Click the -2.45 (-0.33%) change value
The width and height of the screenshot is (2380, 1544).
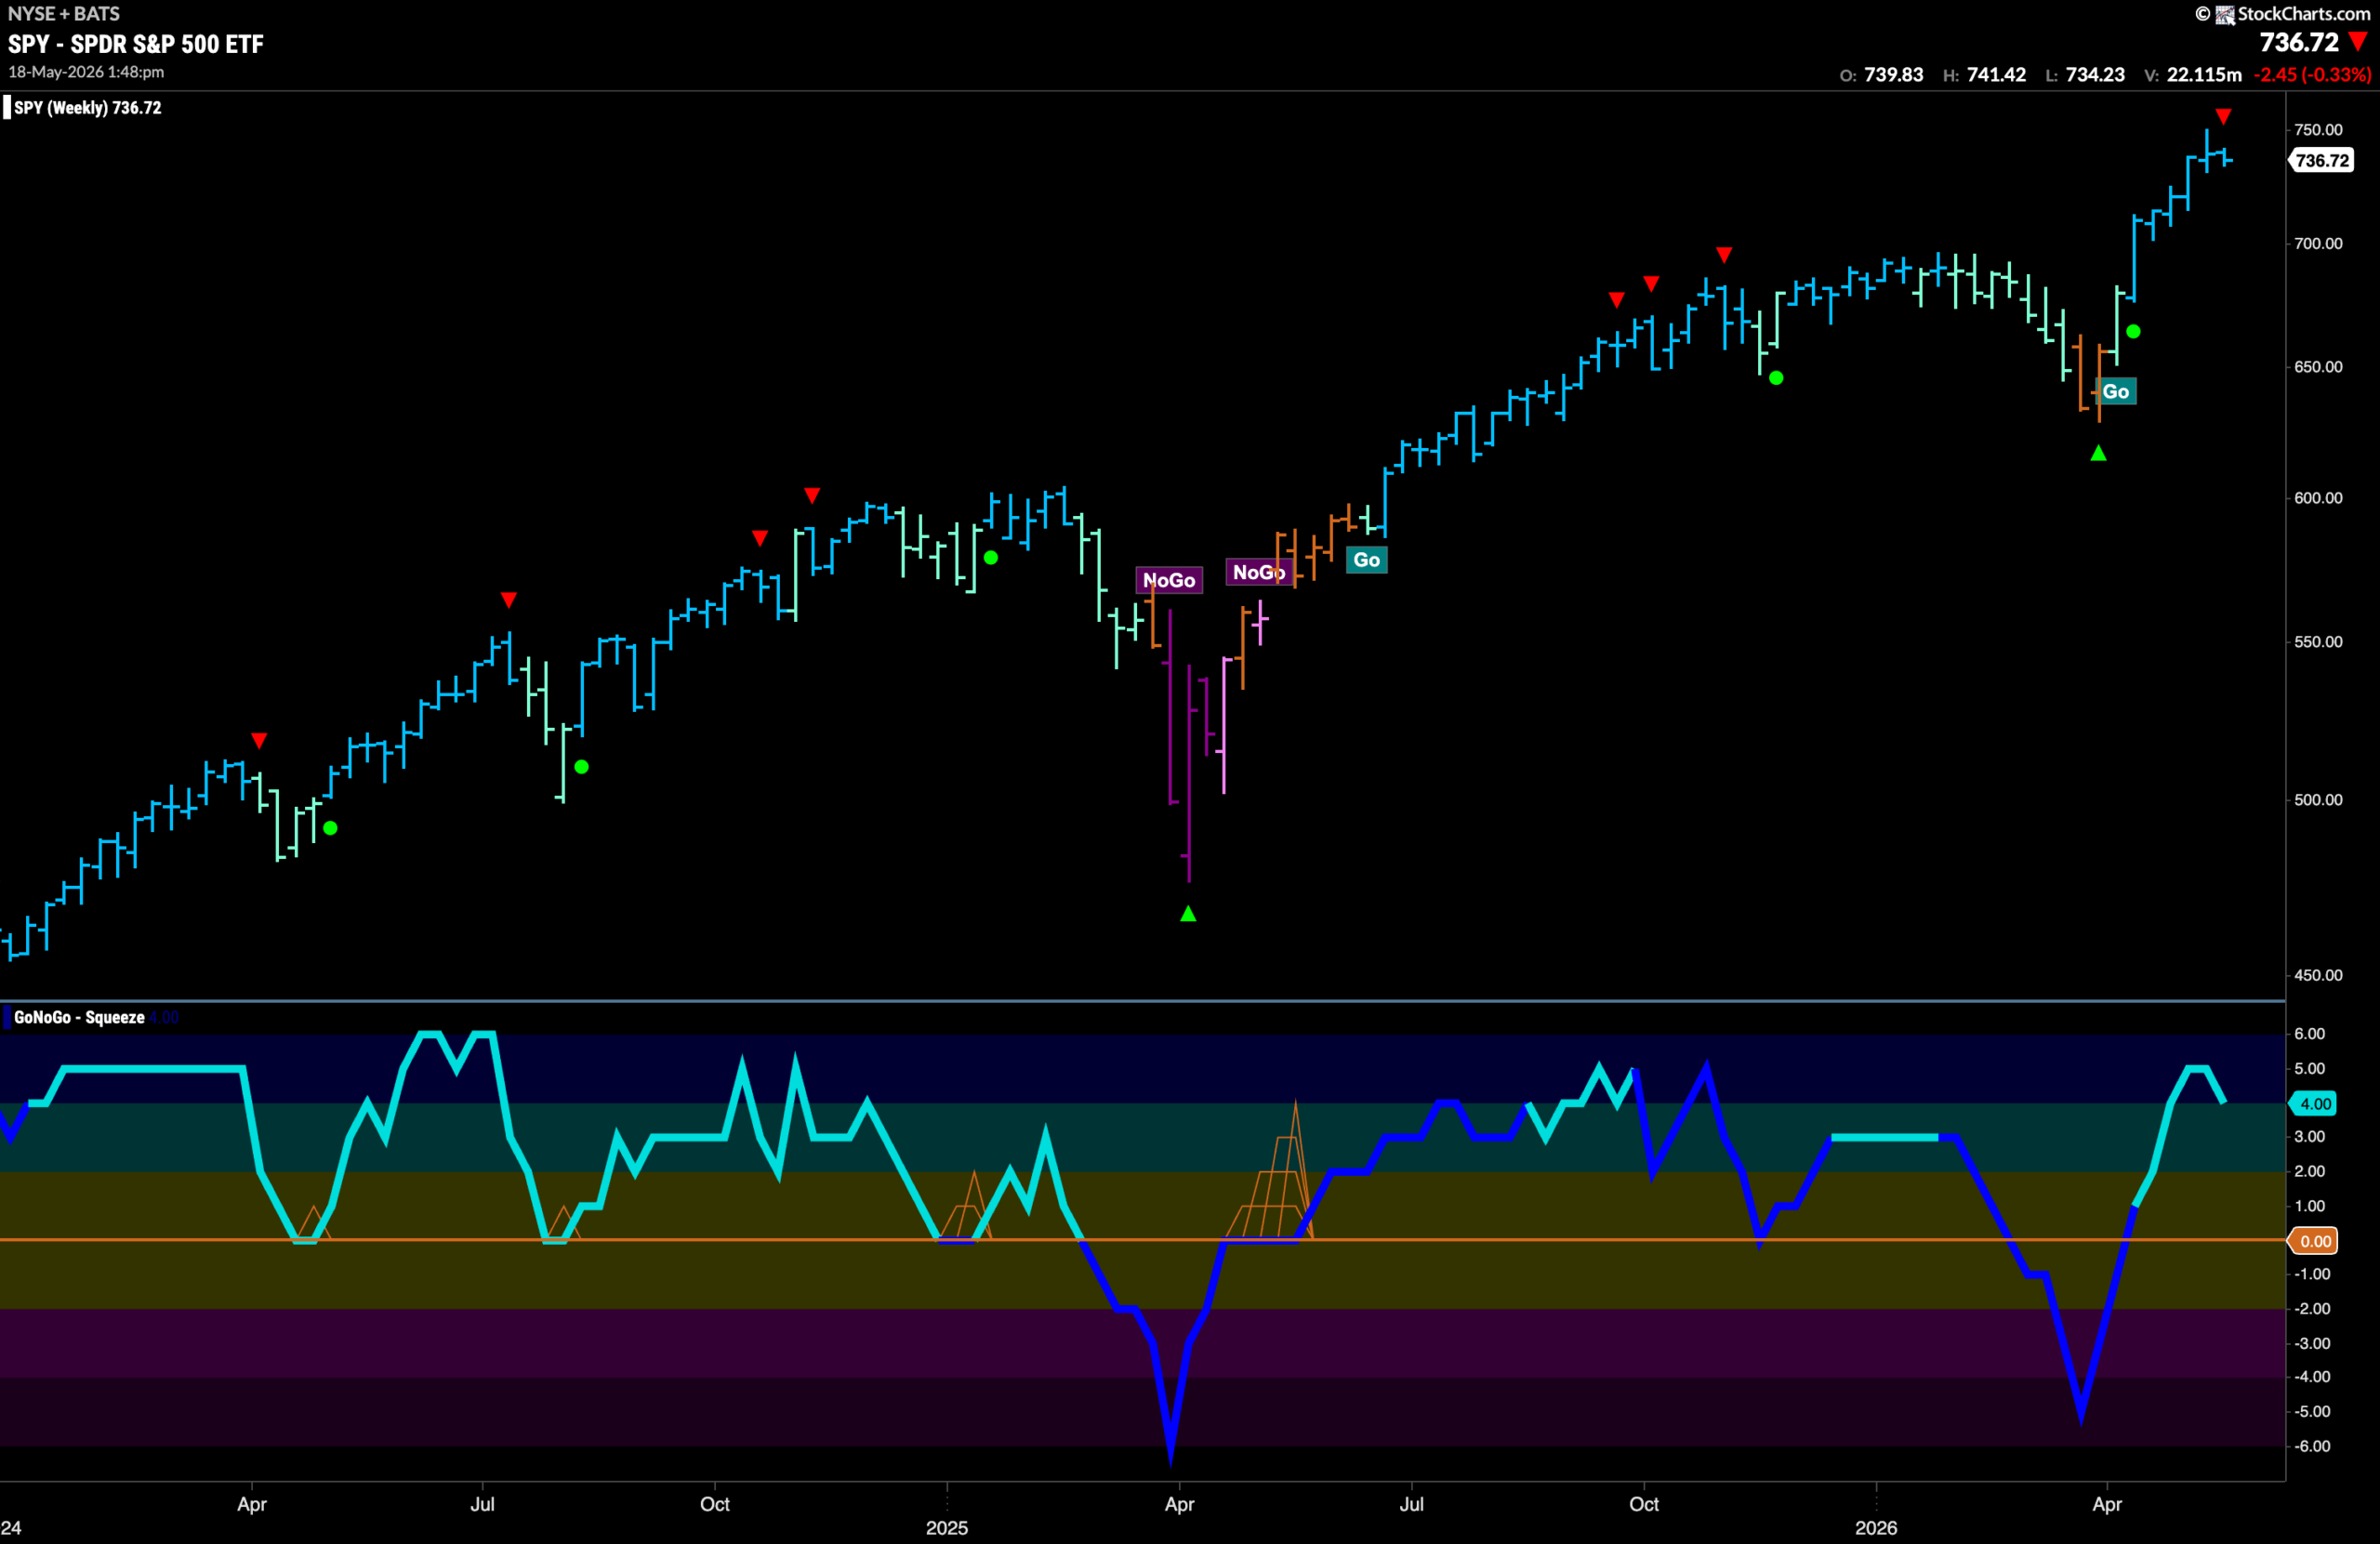(2312, 75)
